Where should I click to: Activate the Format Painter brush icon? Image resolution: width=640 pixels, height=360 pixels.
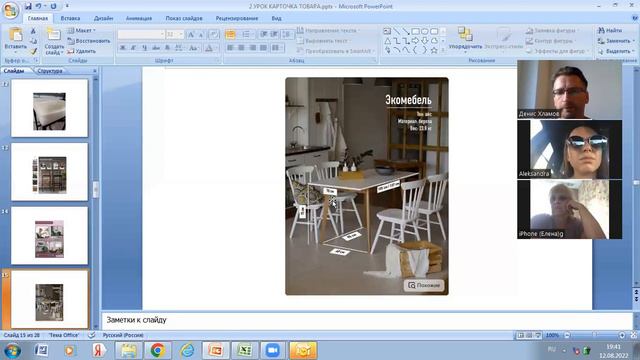point(33,51)
